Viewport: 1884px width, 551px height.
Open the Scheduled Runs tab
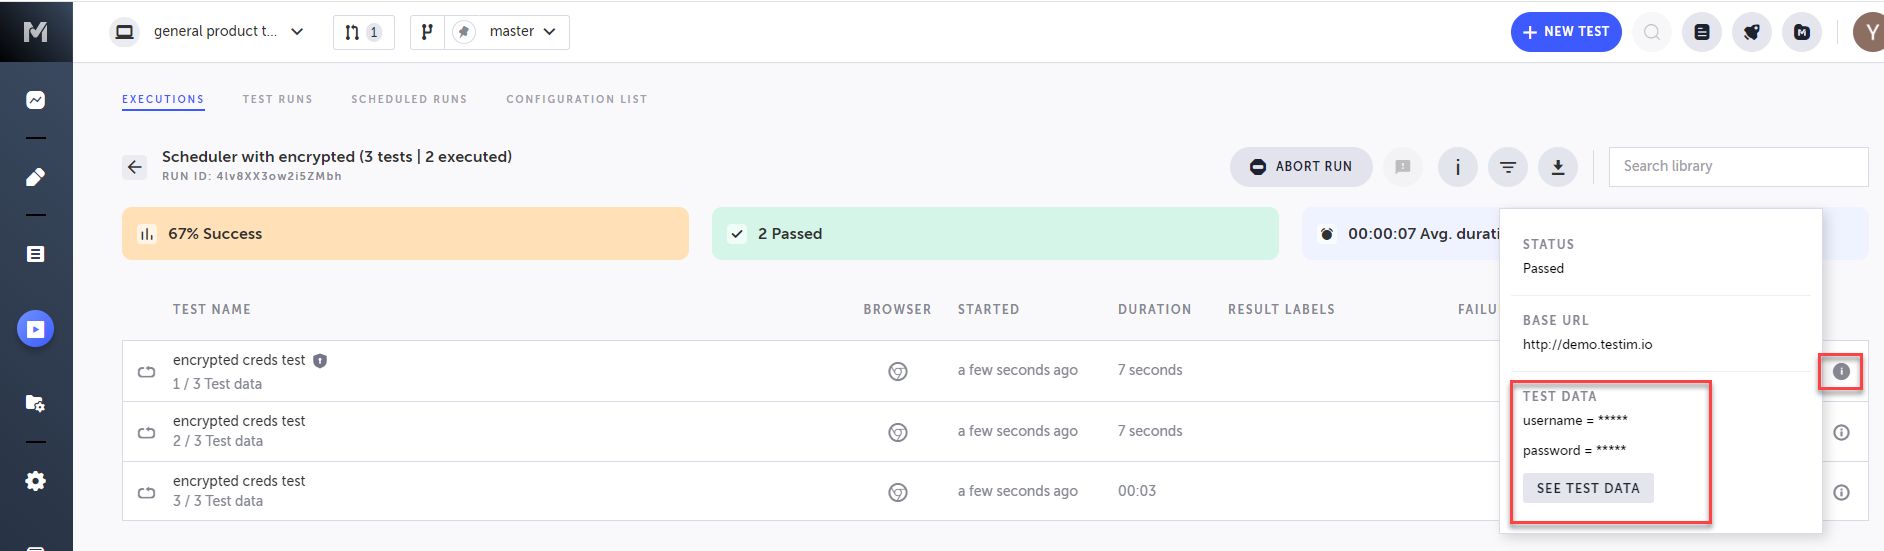(x=409, y=99)
